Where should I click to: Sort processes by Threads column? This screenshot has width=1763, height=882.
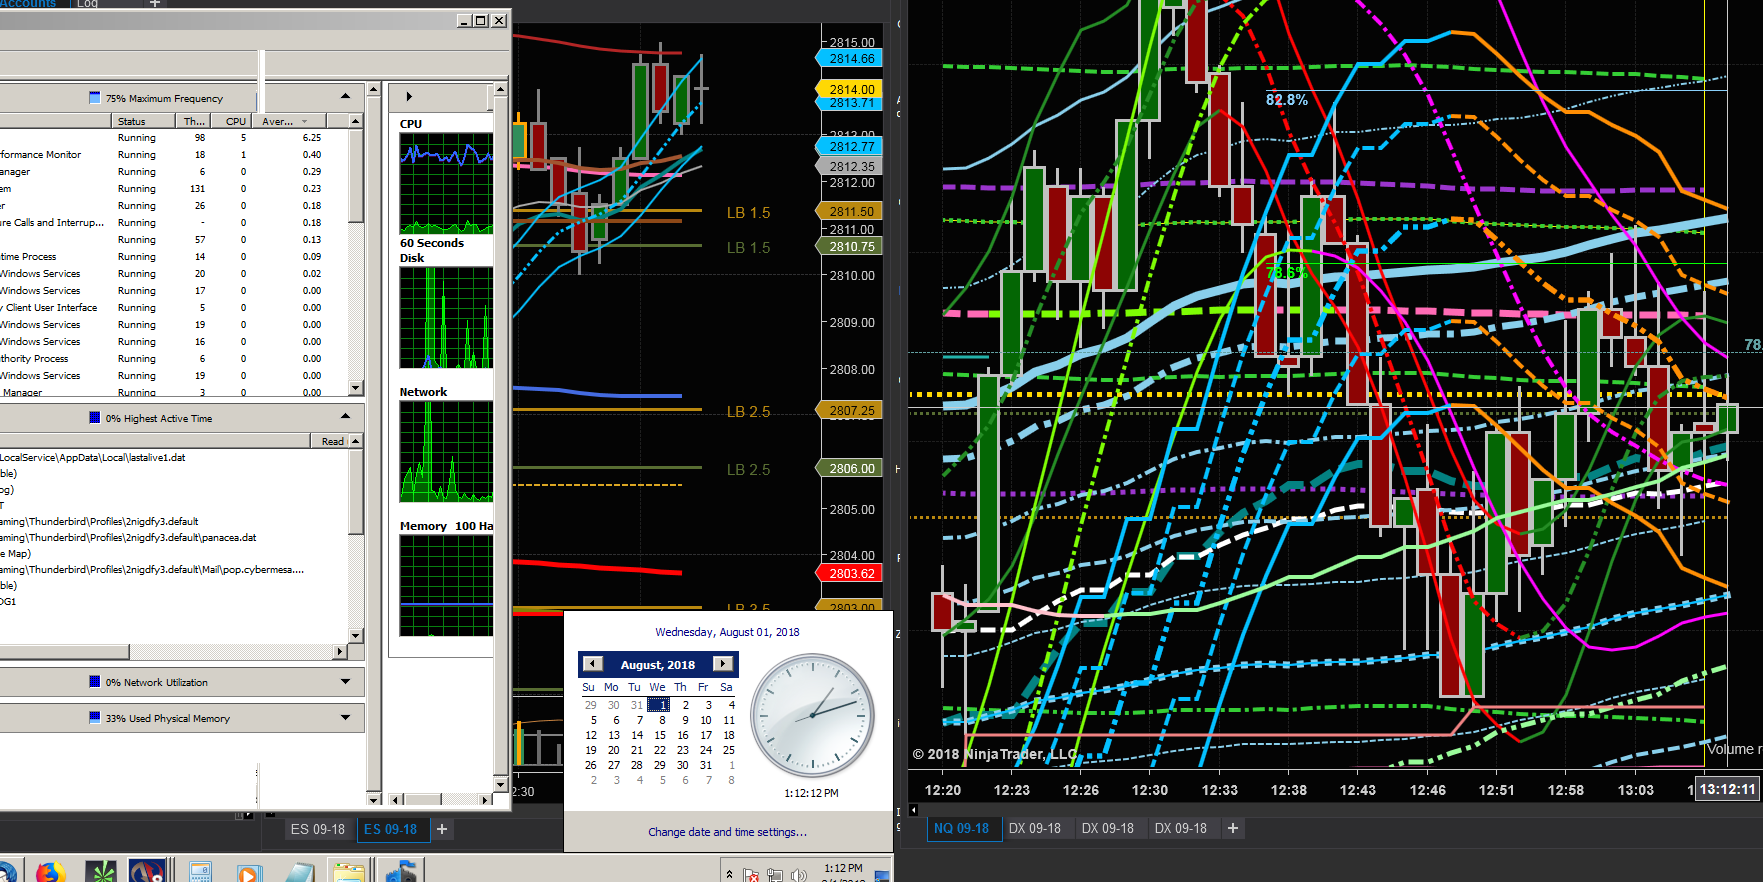[194, 121]
